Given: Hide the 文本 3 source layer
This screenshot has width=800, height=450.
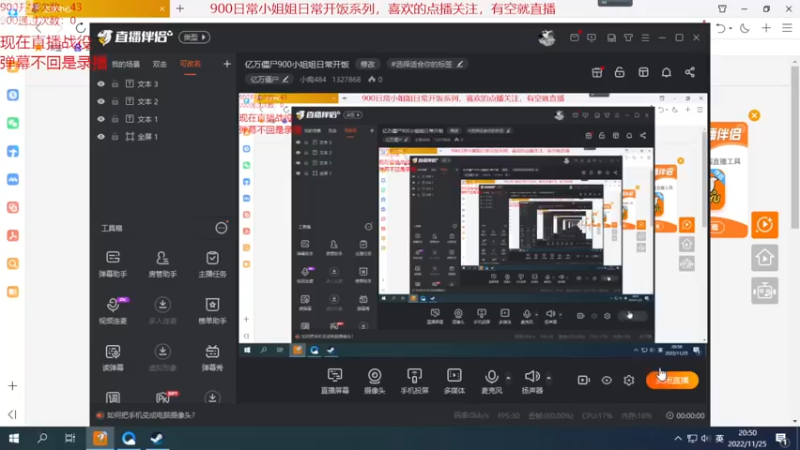Looking at the screenshot, I should pyautogui.click(x=101, y=84).
